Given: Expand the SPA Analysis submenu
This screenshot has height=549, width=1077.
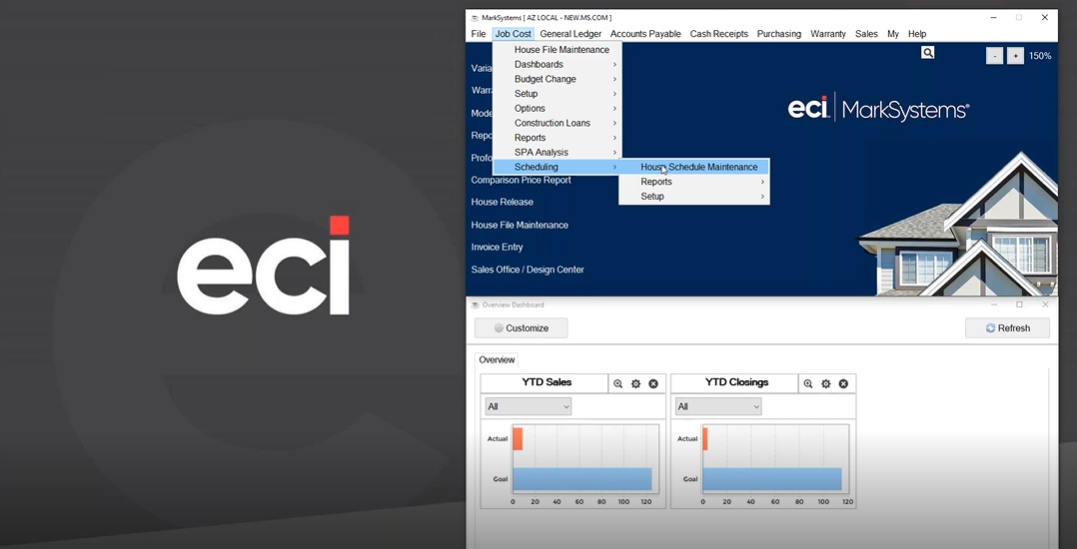Looking at the screenshot, I should click(x=557, y=153).
